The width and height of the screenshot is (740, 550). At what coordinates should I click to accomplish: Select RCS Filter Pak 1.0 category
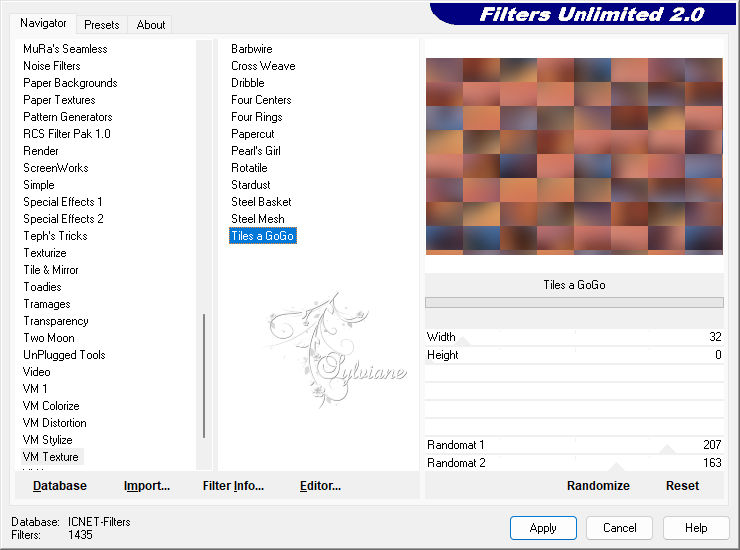[67, 134]
